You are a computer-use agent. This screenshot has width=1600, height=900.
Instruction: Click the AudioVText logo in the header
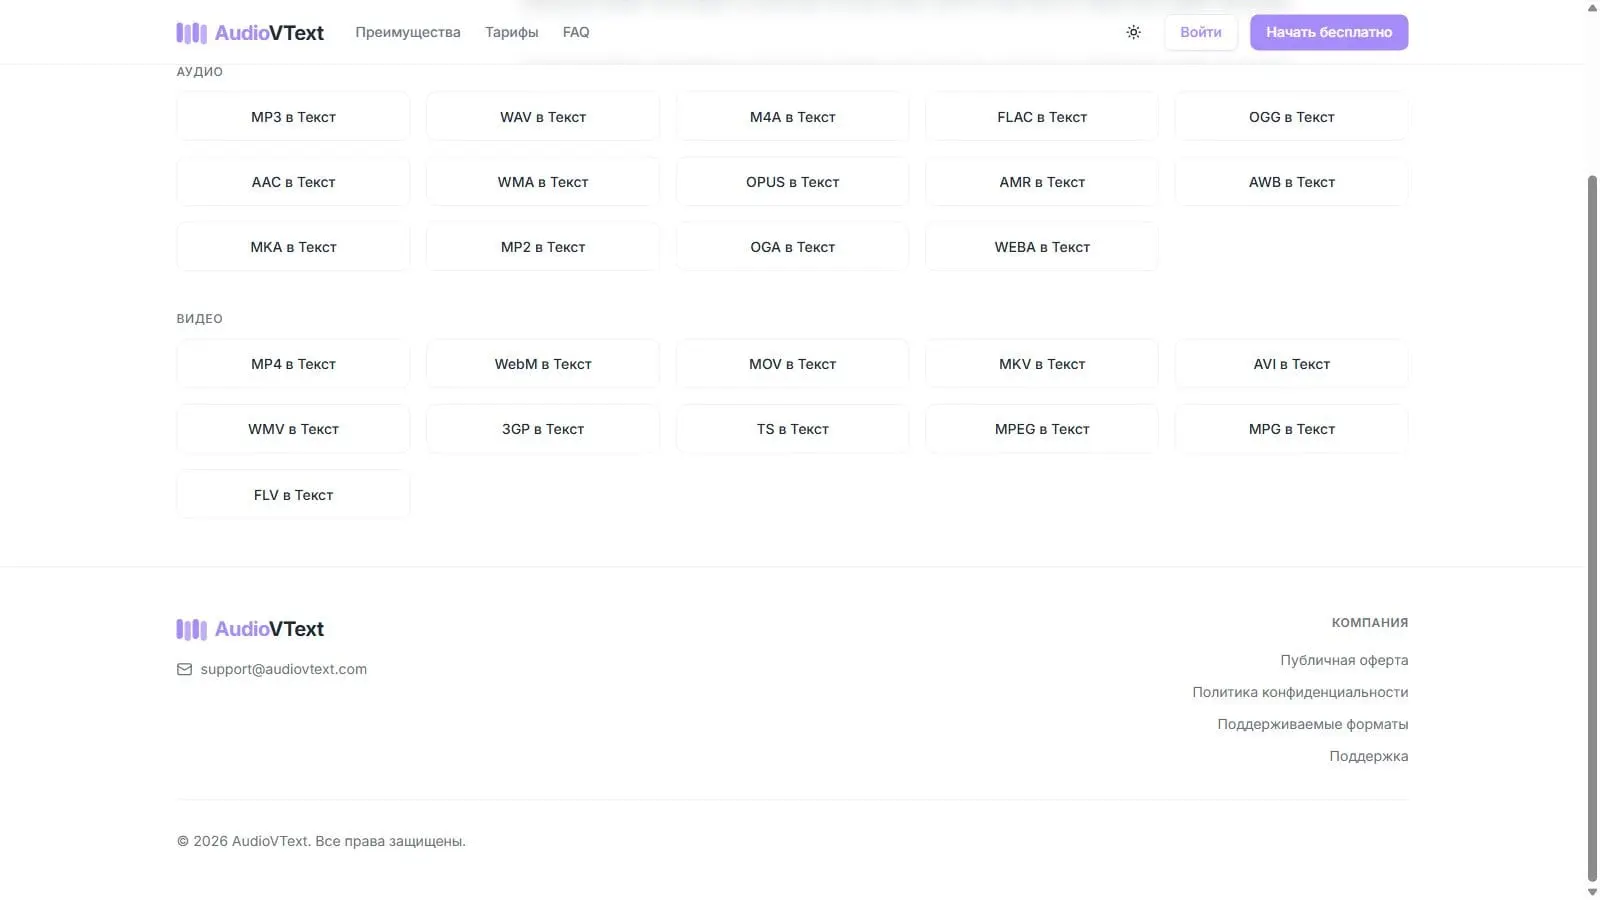coord(250,33)
